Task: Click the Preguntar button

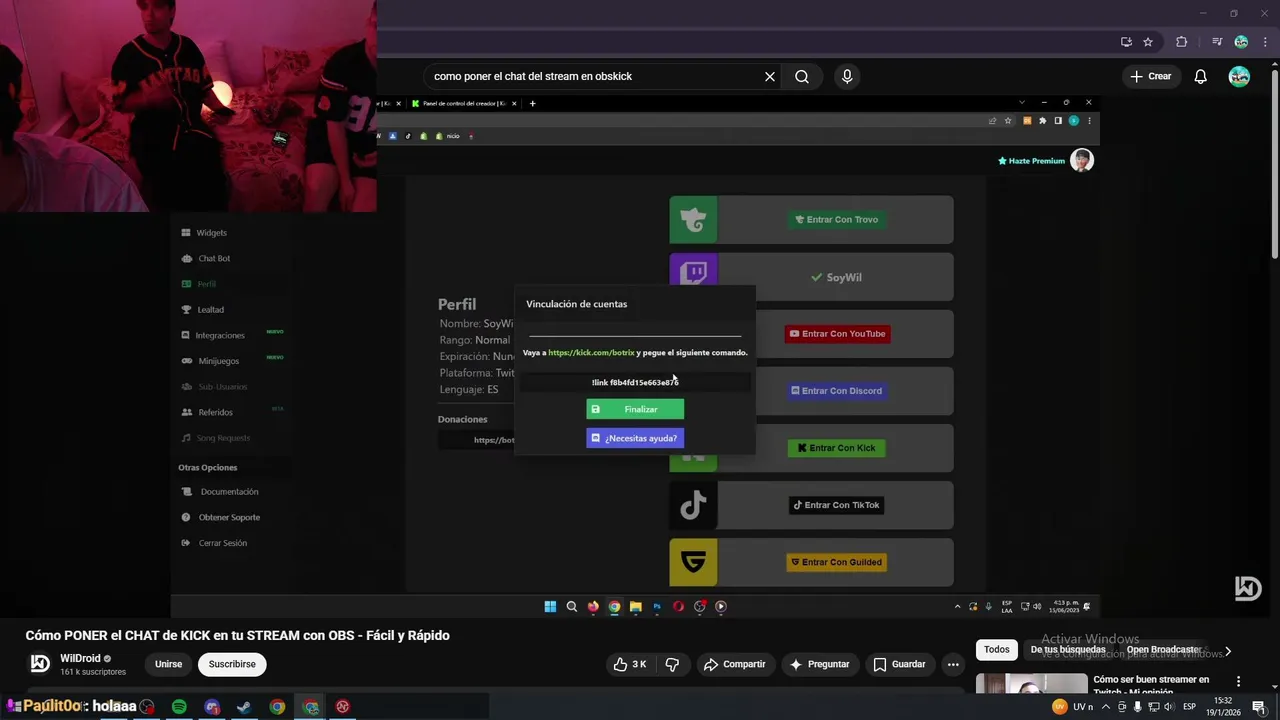Action: pos(819,664)
